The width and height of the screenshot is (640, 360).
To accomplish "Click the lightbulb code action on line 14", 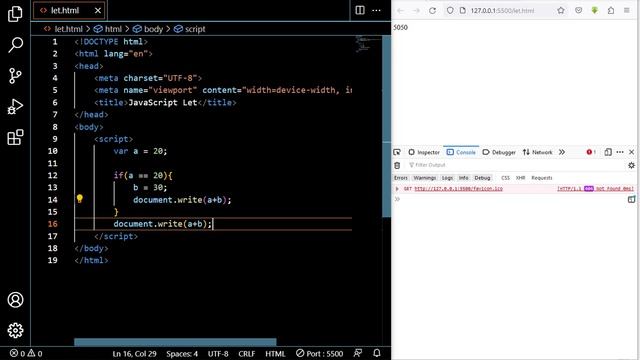I will coord(80,199).
